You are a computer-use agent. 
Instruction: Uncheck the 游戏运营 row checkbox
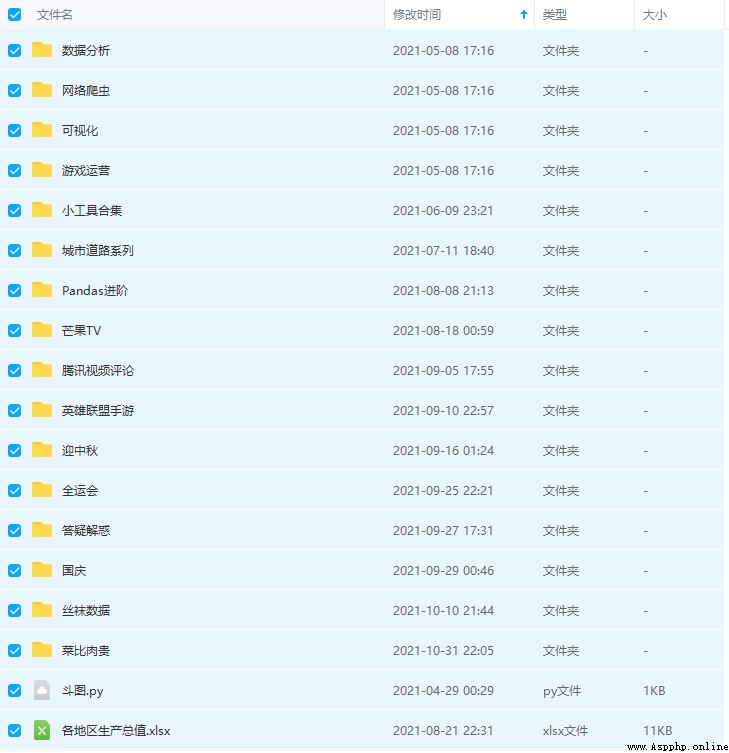pyautogui.click(x=14, y=170)
